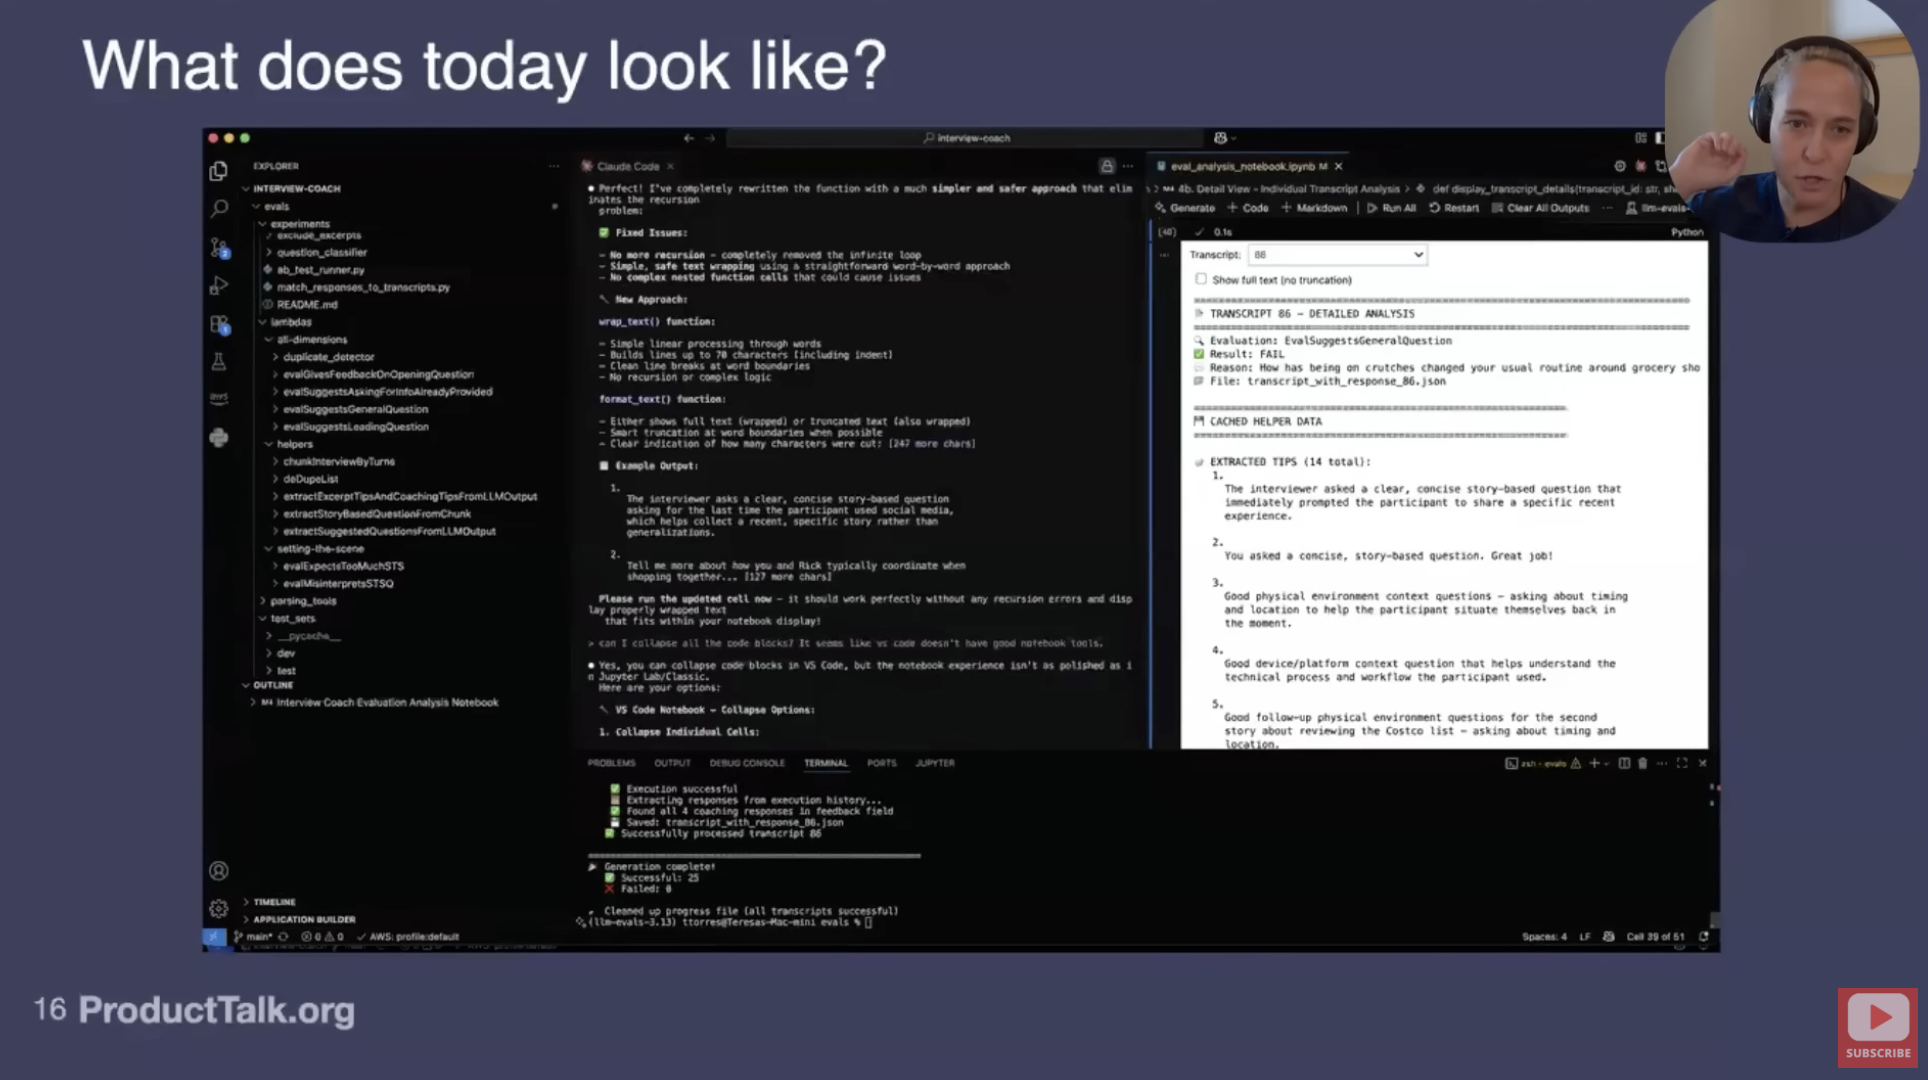Screen dimensions: 1928x1080
Task: Open README.md in the explorer
Action: [306, 304]
